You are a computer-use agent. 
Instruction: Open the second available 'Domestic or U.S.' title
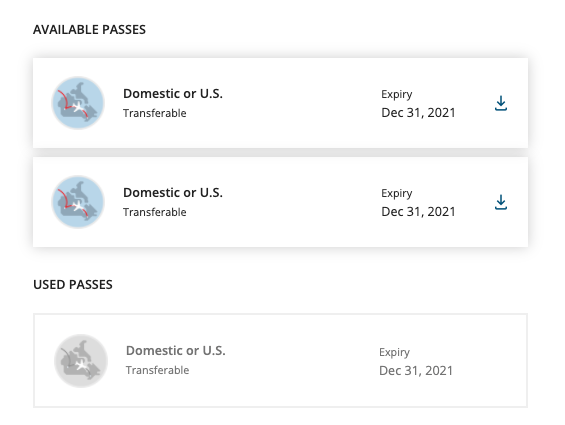(x=173, y=193)
